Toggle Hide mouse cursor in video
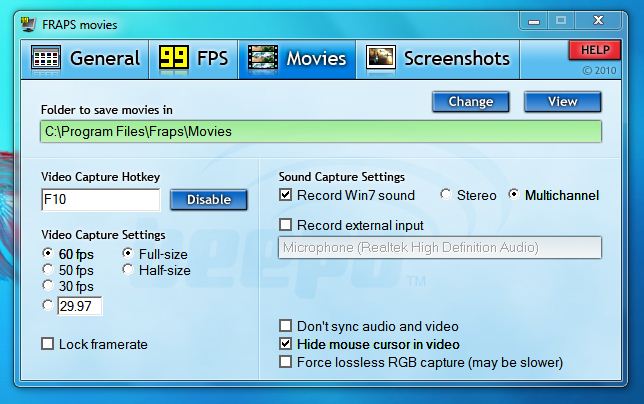The width and height of the screenshot is (644, 404). tap(369, 344)
